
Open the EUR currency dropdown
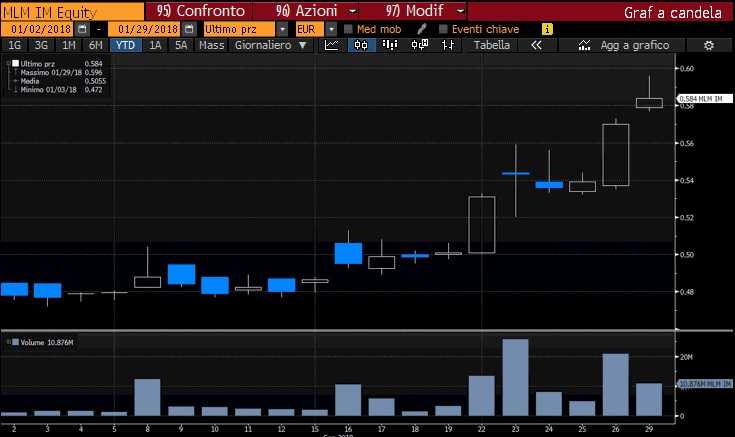coord(331,29)
